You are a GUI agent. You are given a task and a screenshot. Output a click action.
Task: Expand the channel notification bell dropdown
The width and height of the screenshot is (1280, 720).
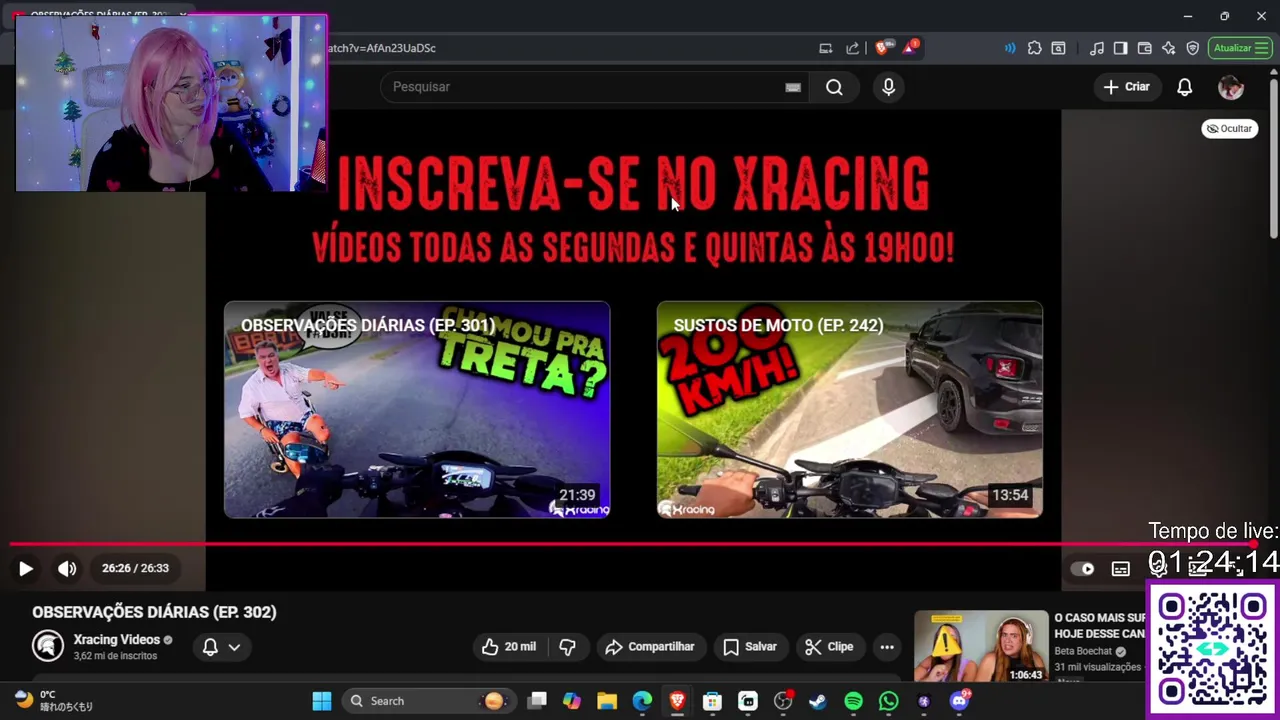(x=221, y=647)
